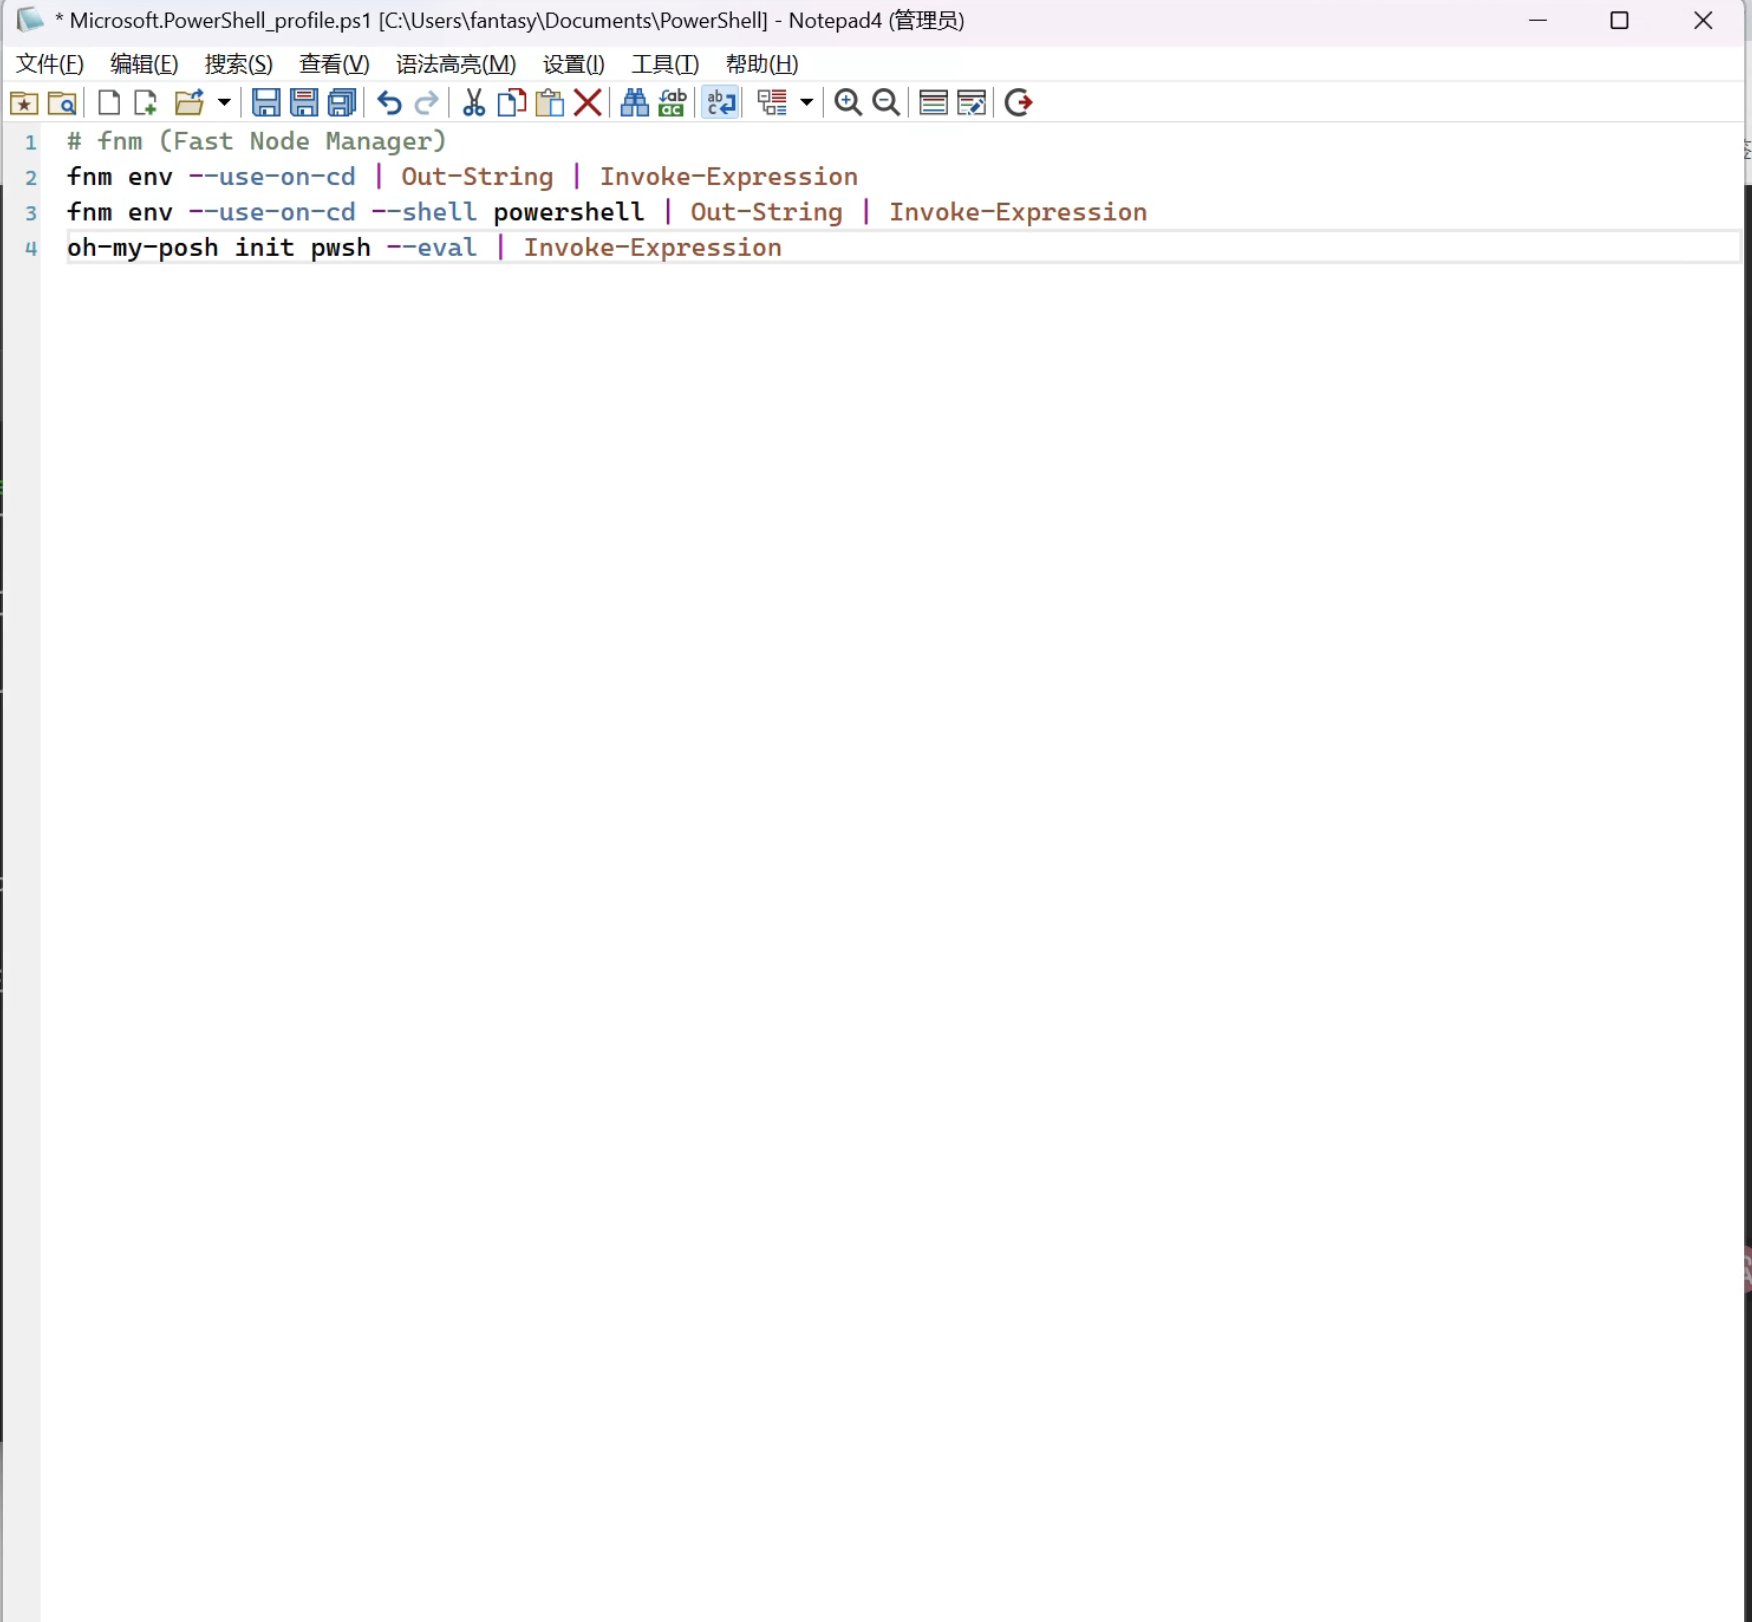Click the Cut scissors icon
The height and width of the screenshot is (1622, 1752).
click(x=474, y=103)
